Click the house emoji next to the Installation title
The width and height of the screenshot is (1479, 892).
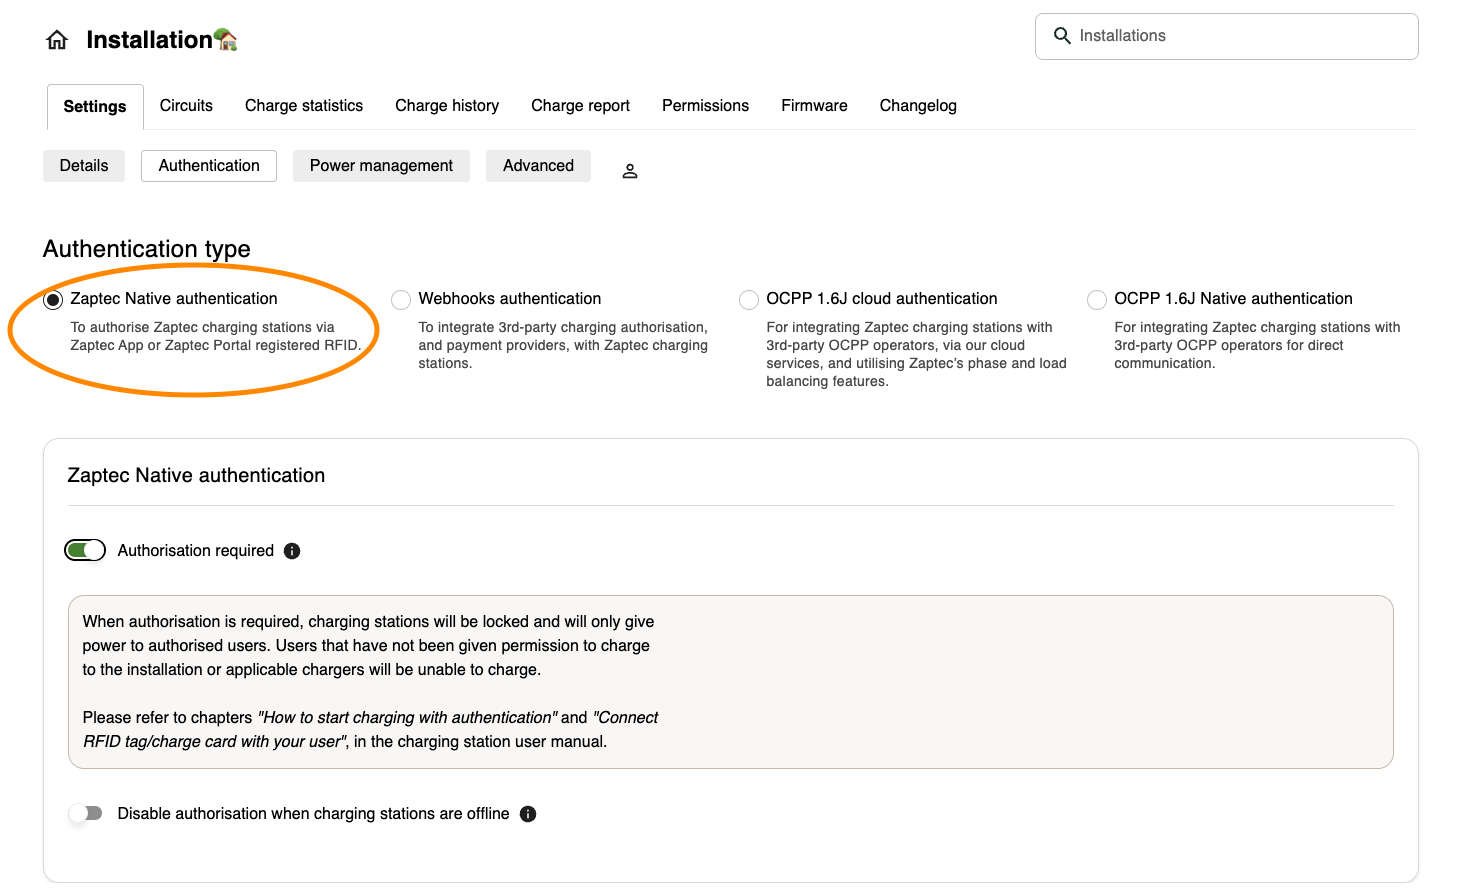[226, 40]
